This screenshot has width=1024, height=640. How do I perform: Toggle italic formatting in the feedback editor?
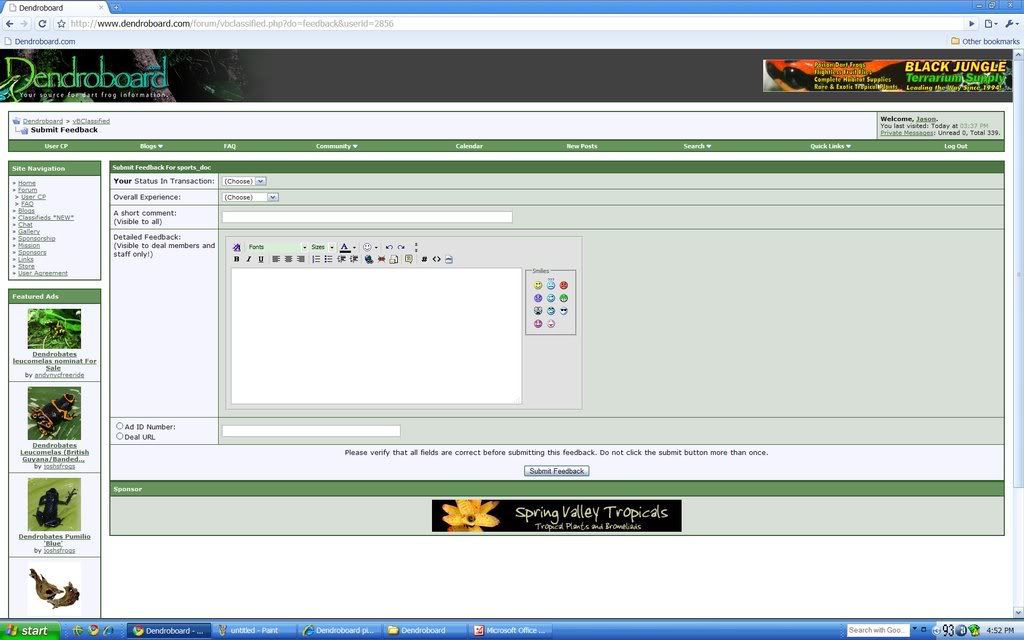pyautogui.click(x=249, y=259)
